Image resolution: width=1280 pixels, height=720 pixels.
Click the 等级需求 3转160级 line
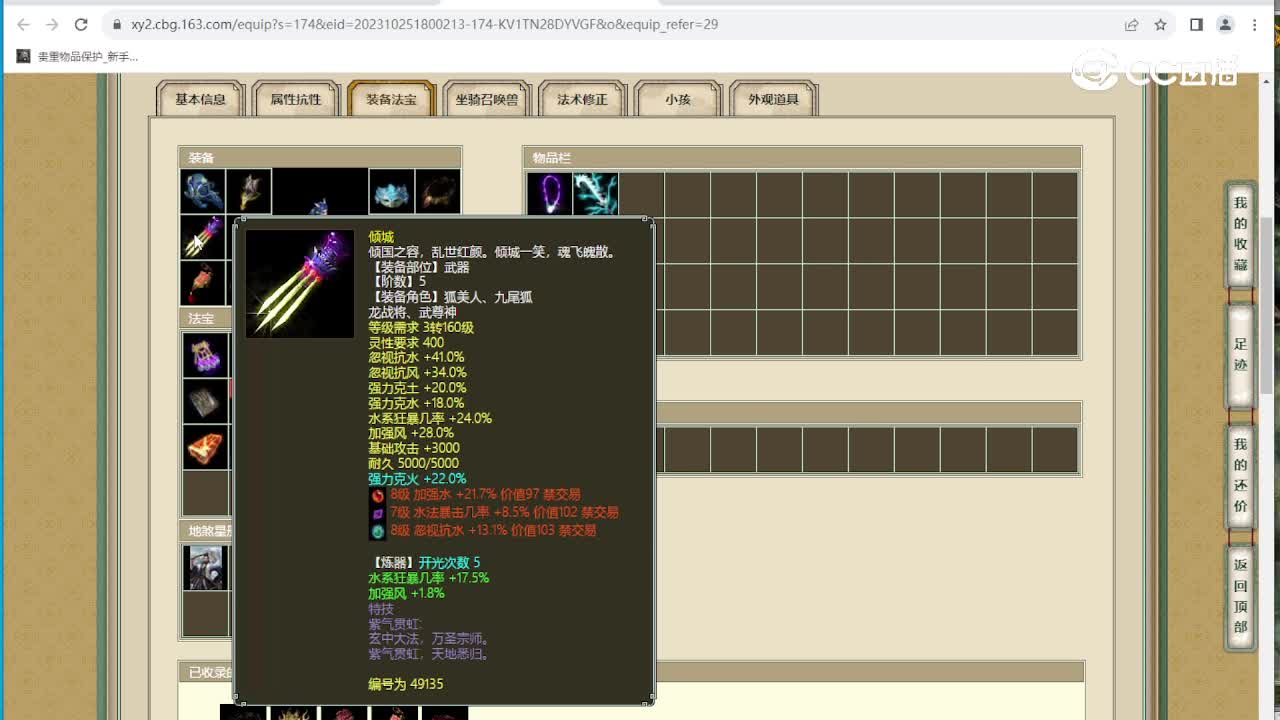(421, 327)
